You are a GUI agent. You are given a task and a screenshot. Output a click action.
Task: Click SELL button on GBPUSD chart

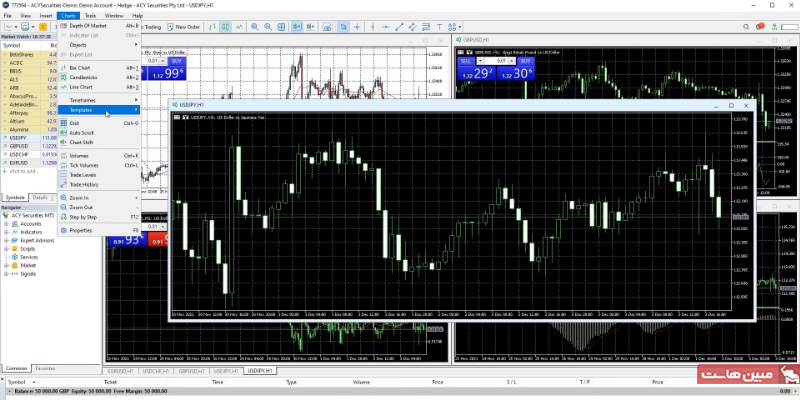pyautogui.click(x=465, y=61)
